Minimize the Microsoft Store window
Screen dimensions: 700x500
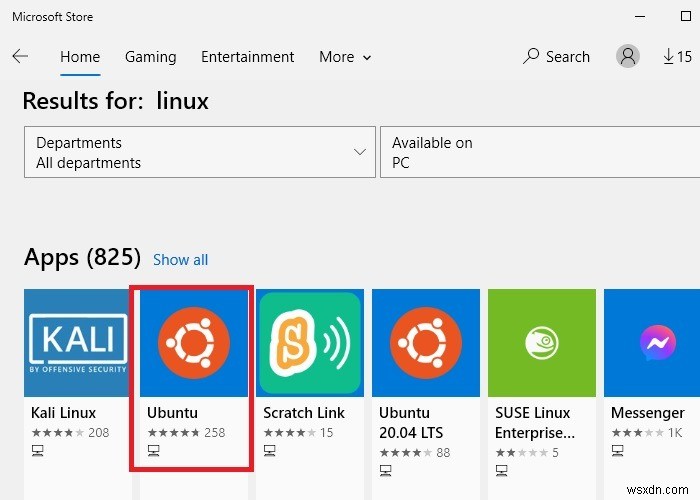point(640,17)
